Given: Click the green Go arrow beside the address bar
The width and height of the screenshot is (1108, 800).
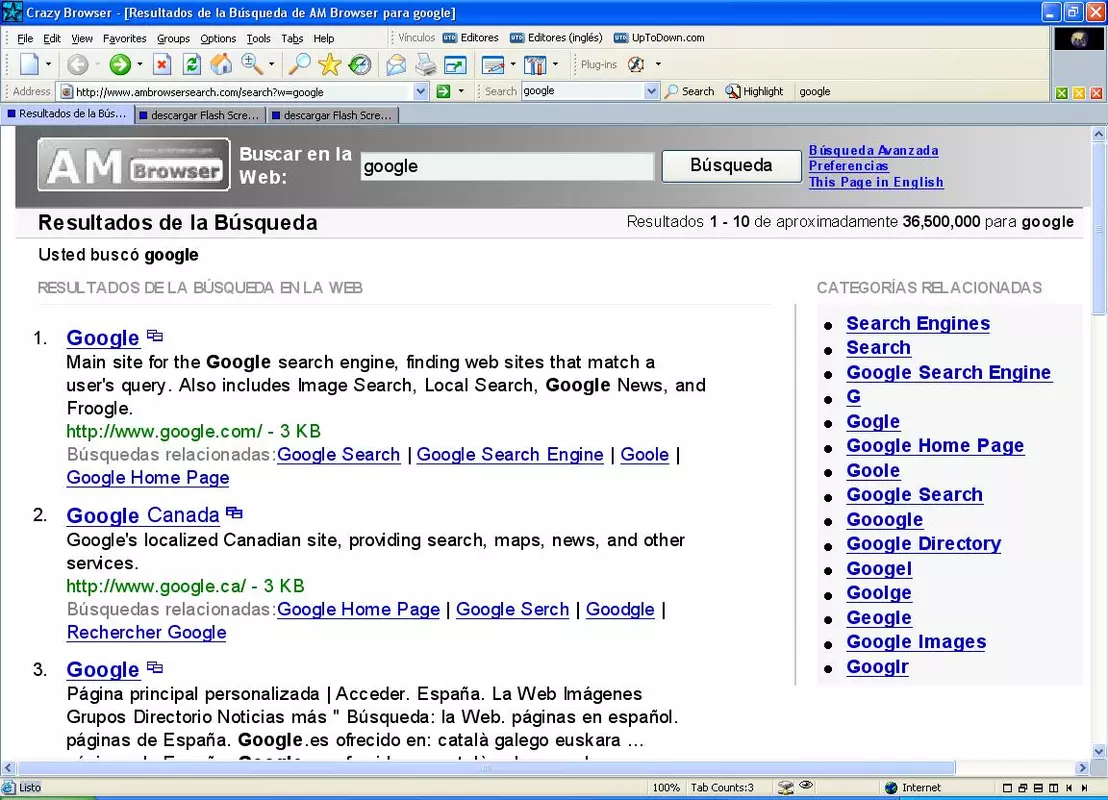Looking at the screenshot, I should point(443,91).
